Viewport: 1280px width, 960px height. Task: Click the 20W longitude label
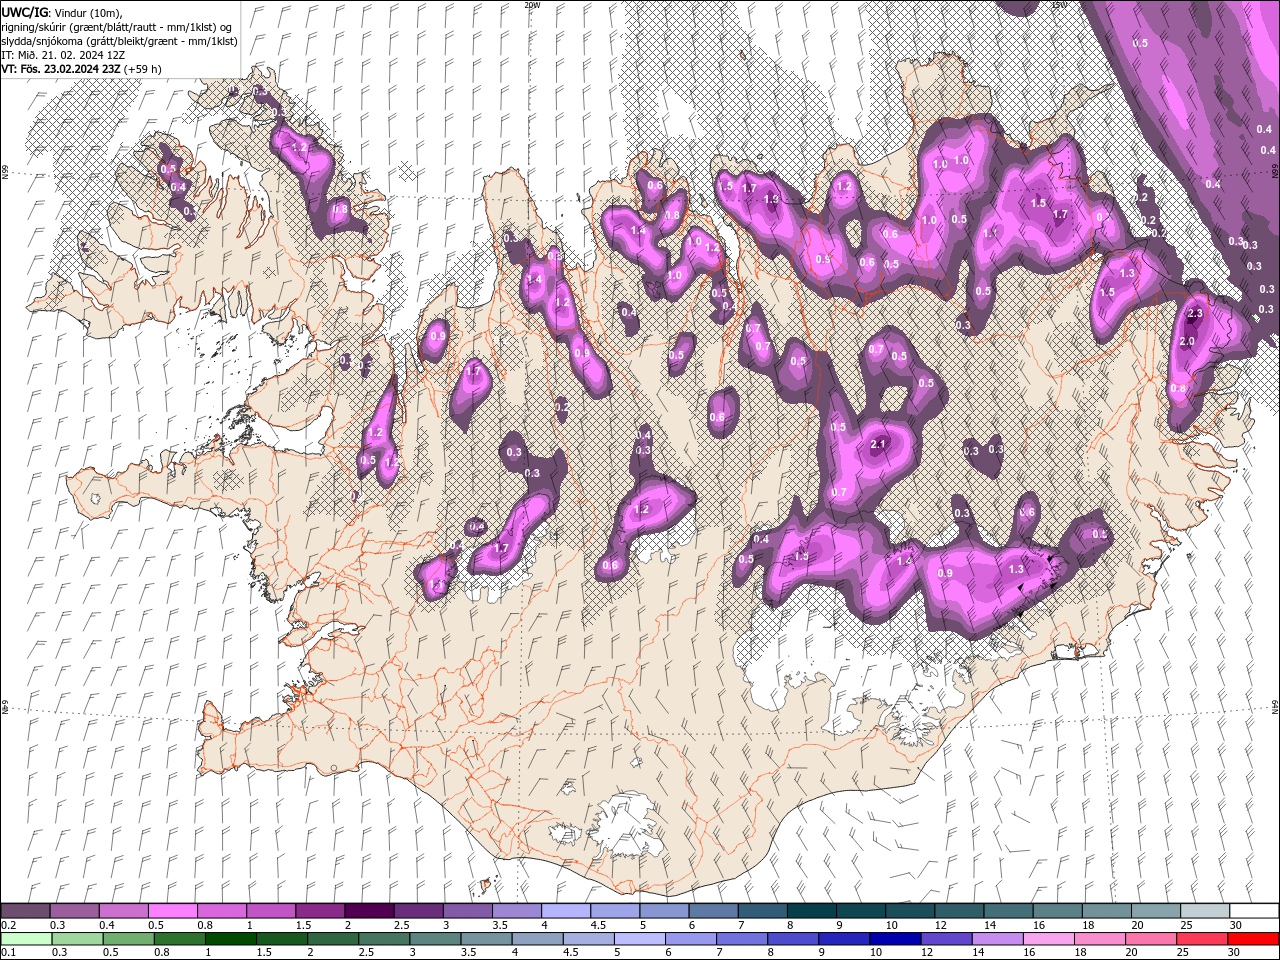(532, 5)
